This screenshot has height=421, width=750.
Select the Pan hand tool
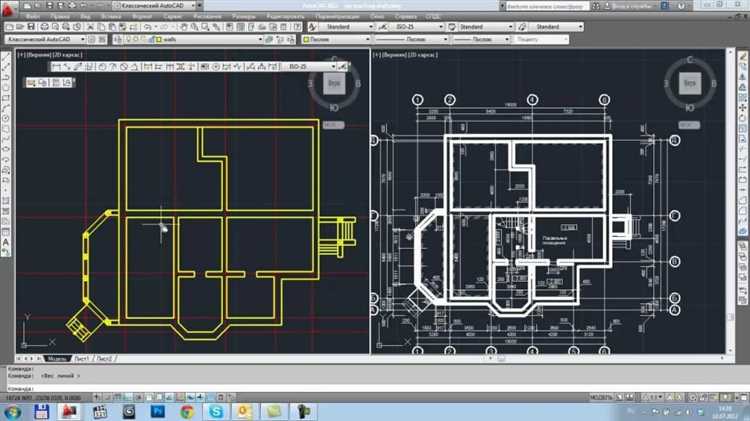point(184,27)
